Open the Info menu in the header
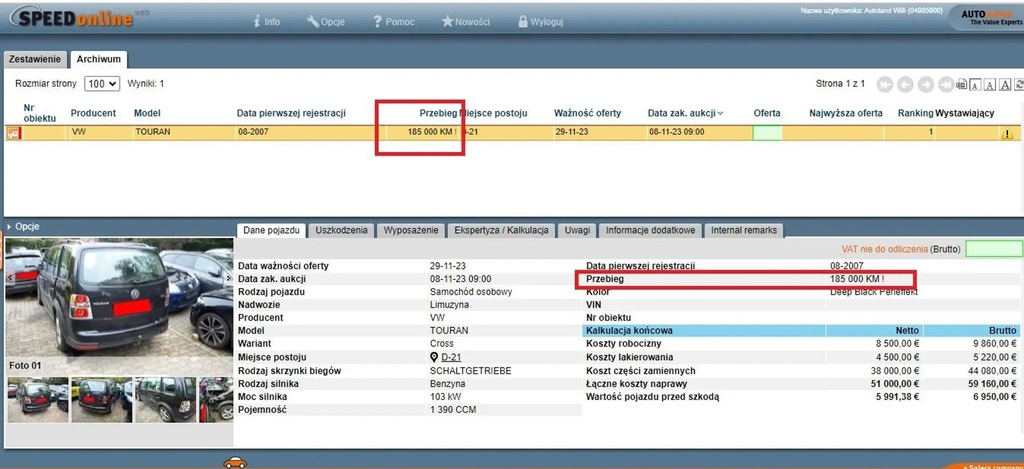 266,22
